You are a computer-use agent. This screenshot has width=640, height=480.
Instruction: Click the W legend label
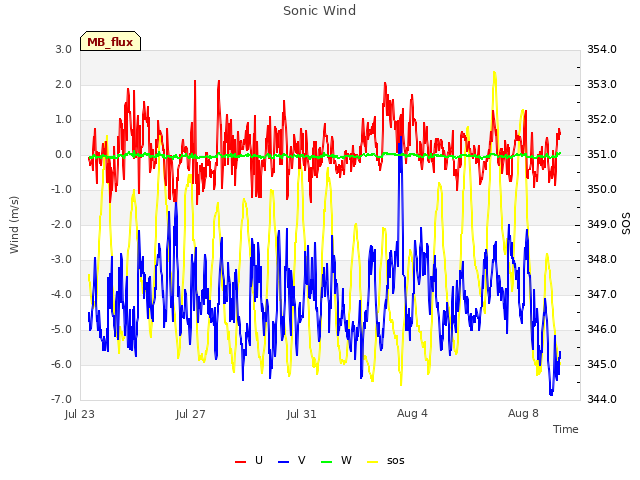(346, 460)
